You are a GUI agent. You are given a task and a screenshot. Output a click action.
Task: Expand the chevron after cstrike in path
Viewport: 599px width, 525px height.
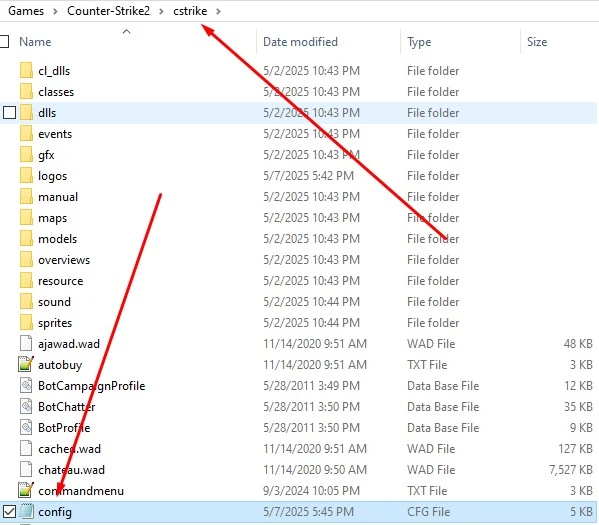(218, 11)
